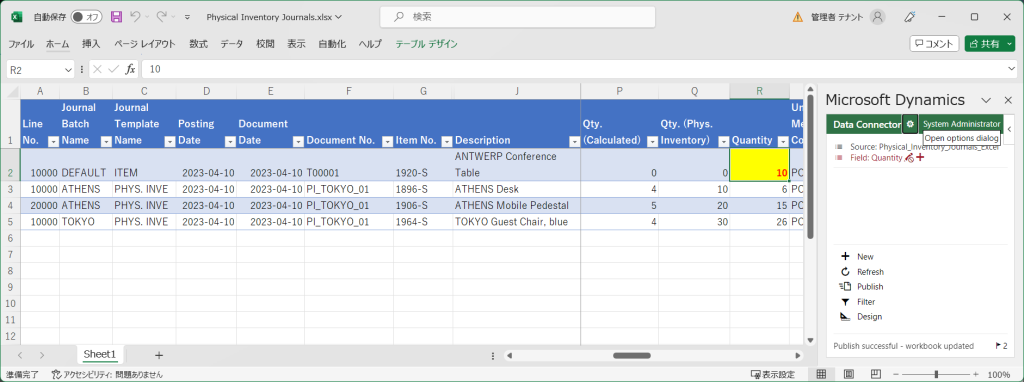Click the Data Connector header label
1024x382 pixels.
click(x=867, y=124)
